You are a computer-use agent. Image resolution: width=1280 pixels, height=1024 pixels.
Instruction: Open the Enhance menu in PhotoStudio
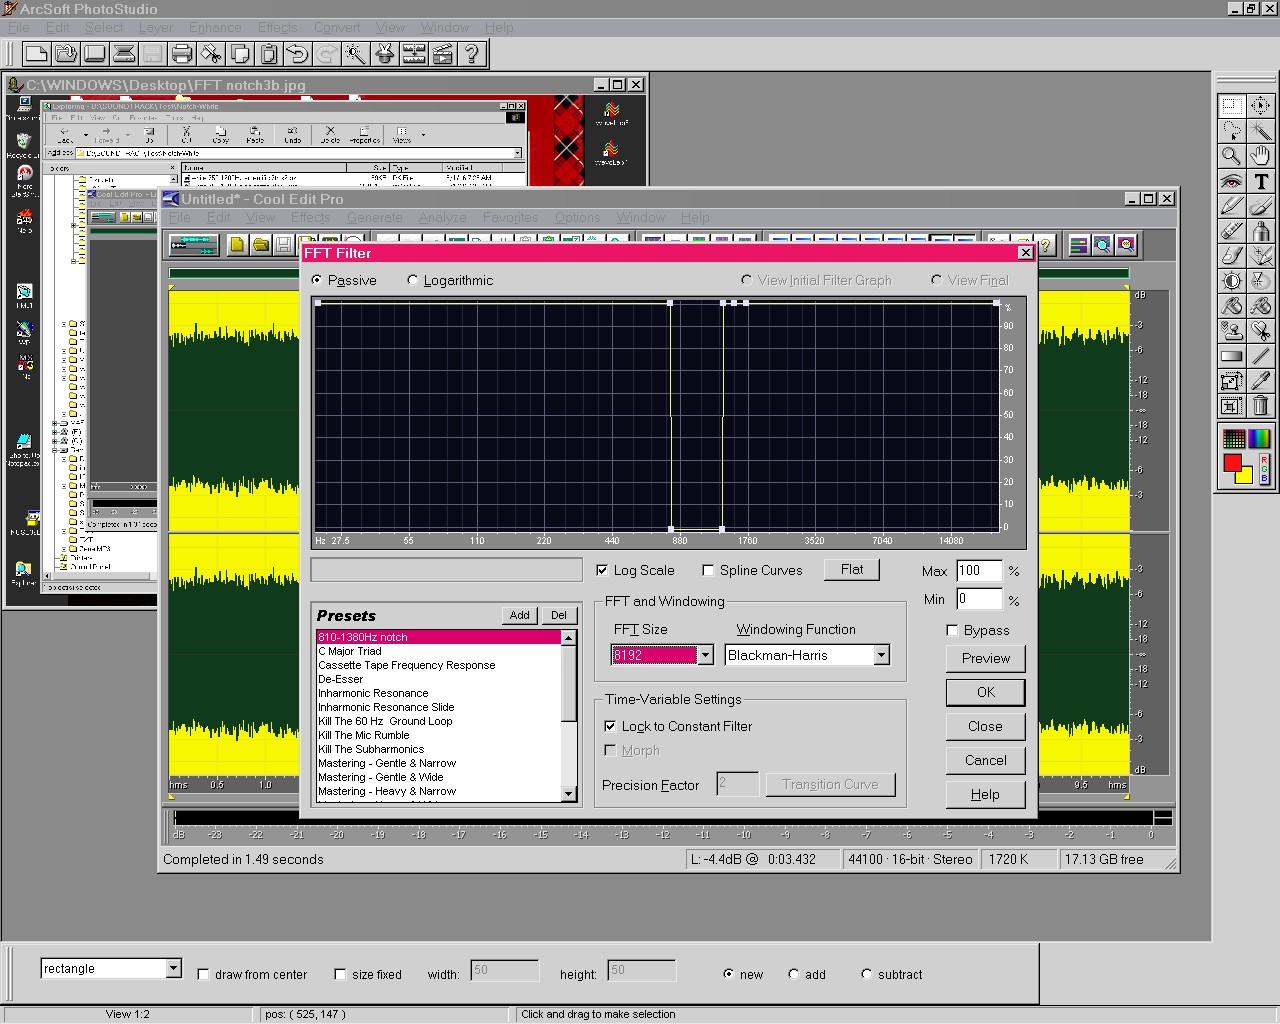[215, 27]
